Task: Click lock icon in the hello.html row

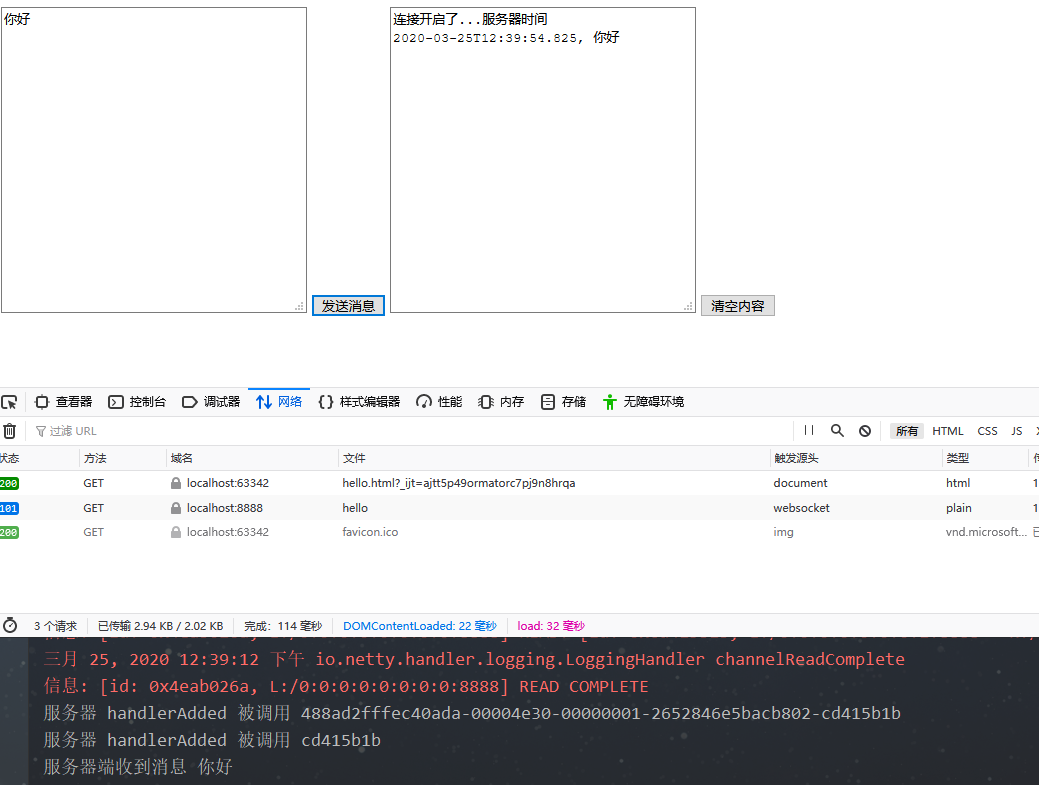Action: click(x=176, y=484)
